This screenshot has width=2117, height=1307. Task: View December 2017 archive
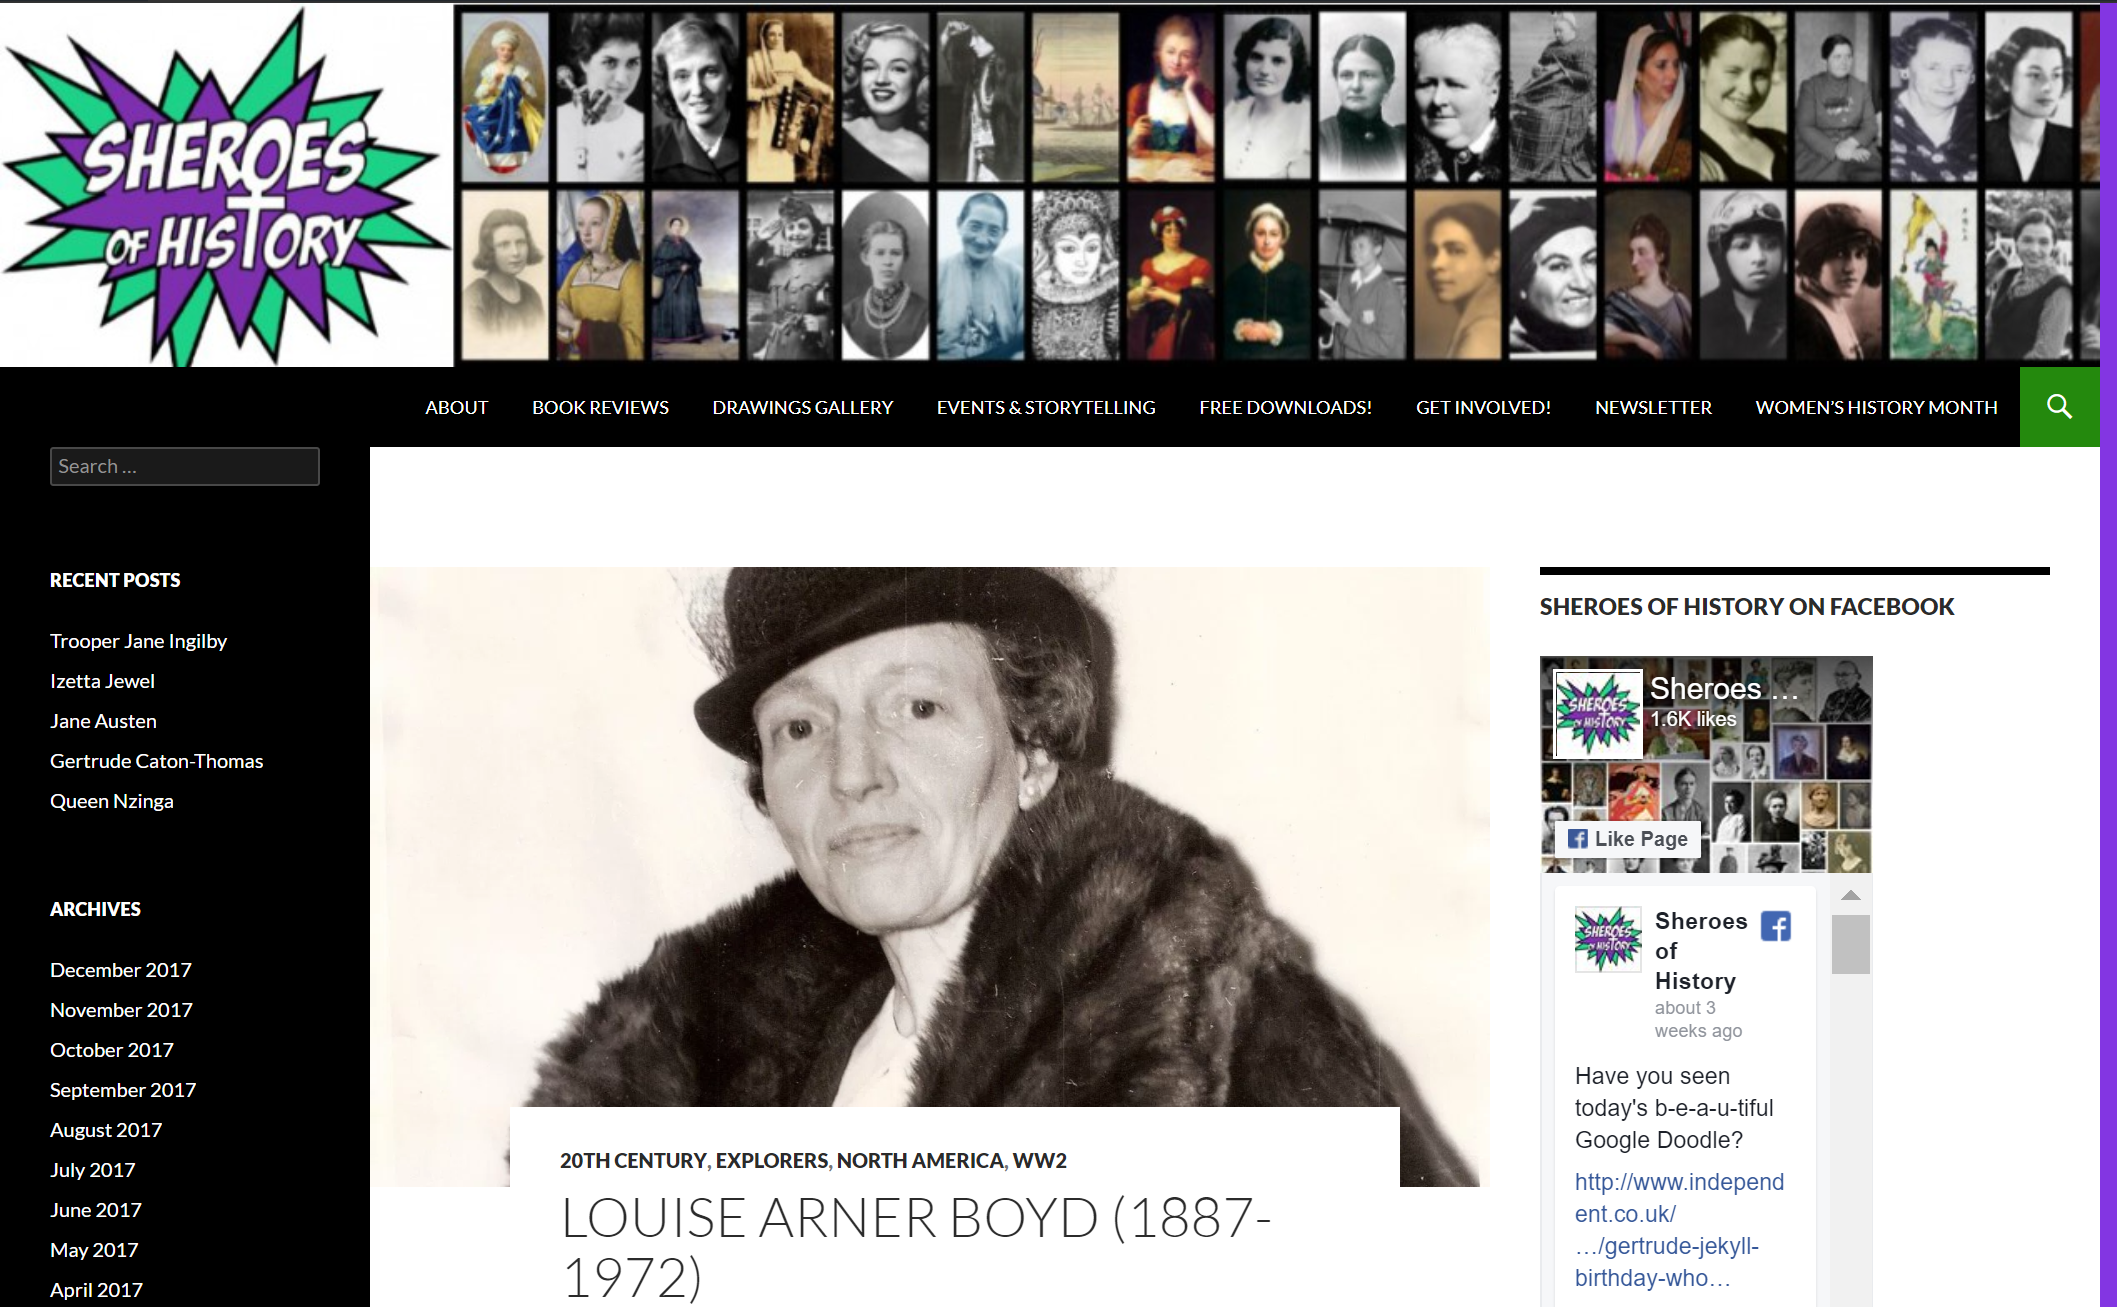click(121, 970)
